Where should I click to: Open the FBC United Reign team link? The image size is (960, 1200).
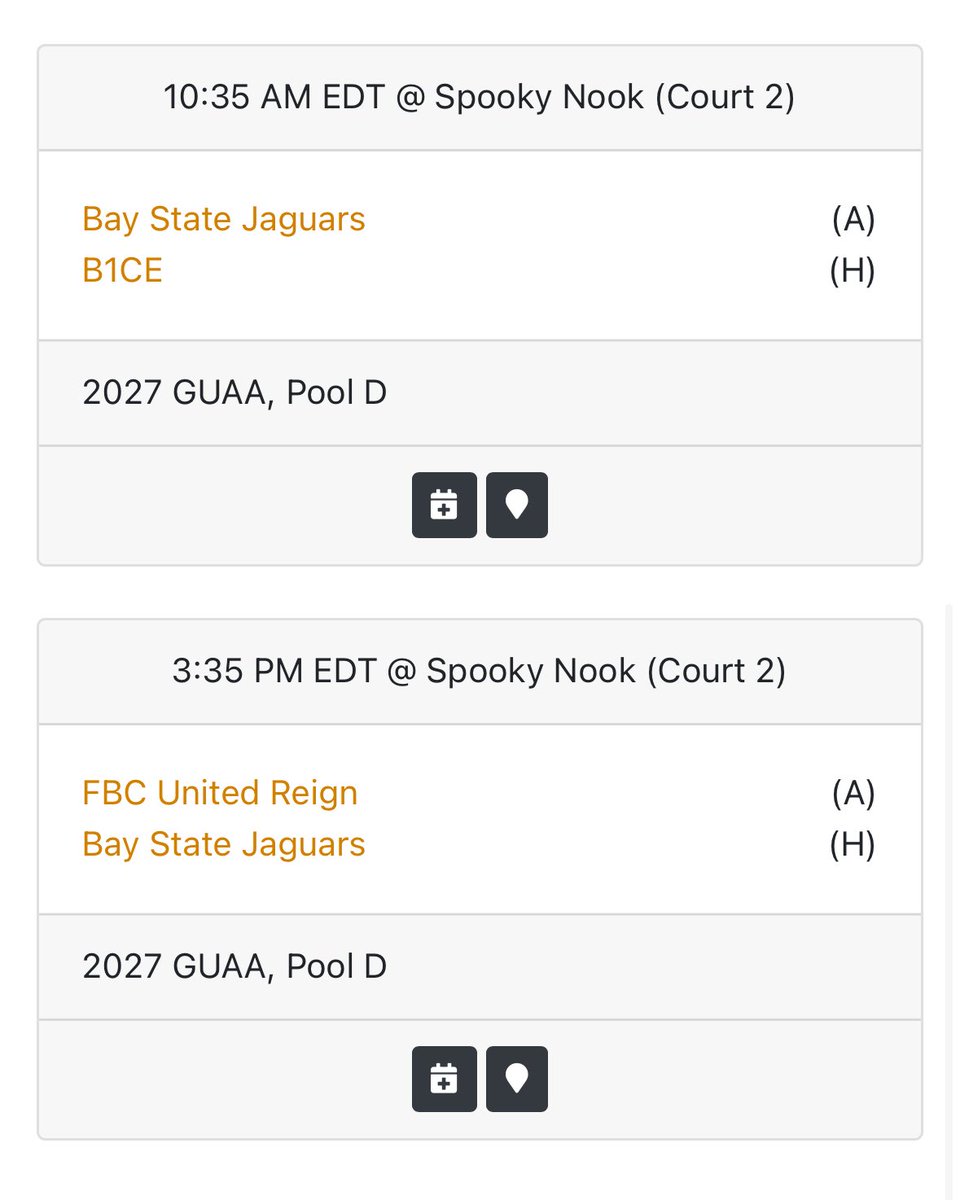[220, 793]
